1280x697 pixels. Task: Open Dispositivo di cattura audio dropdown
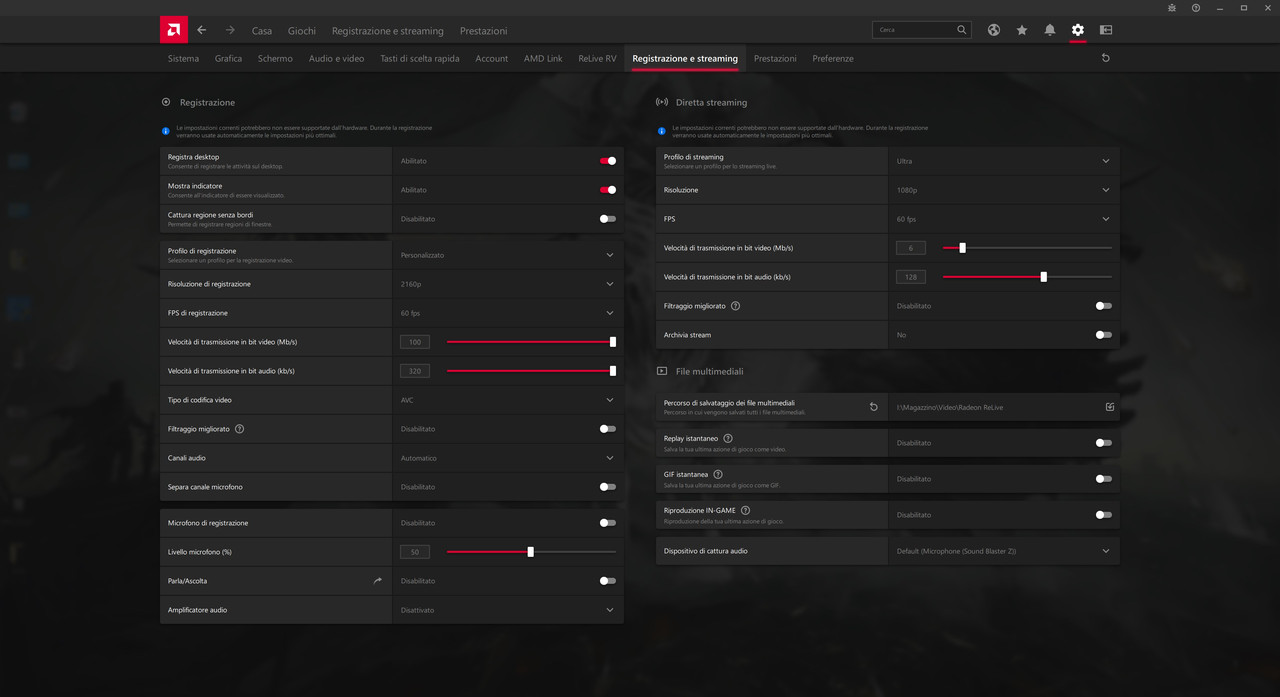[1004, 551]
